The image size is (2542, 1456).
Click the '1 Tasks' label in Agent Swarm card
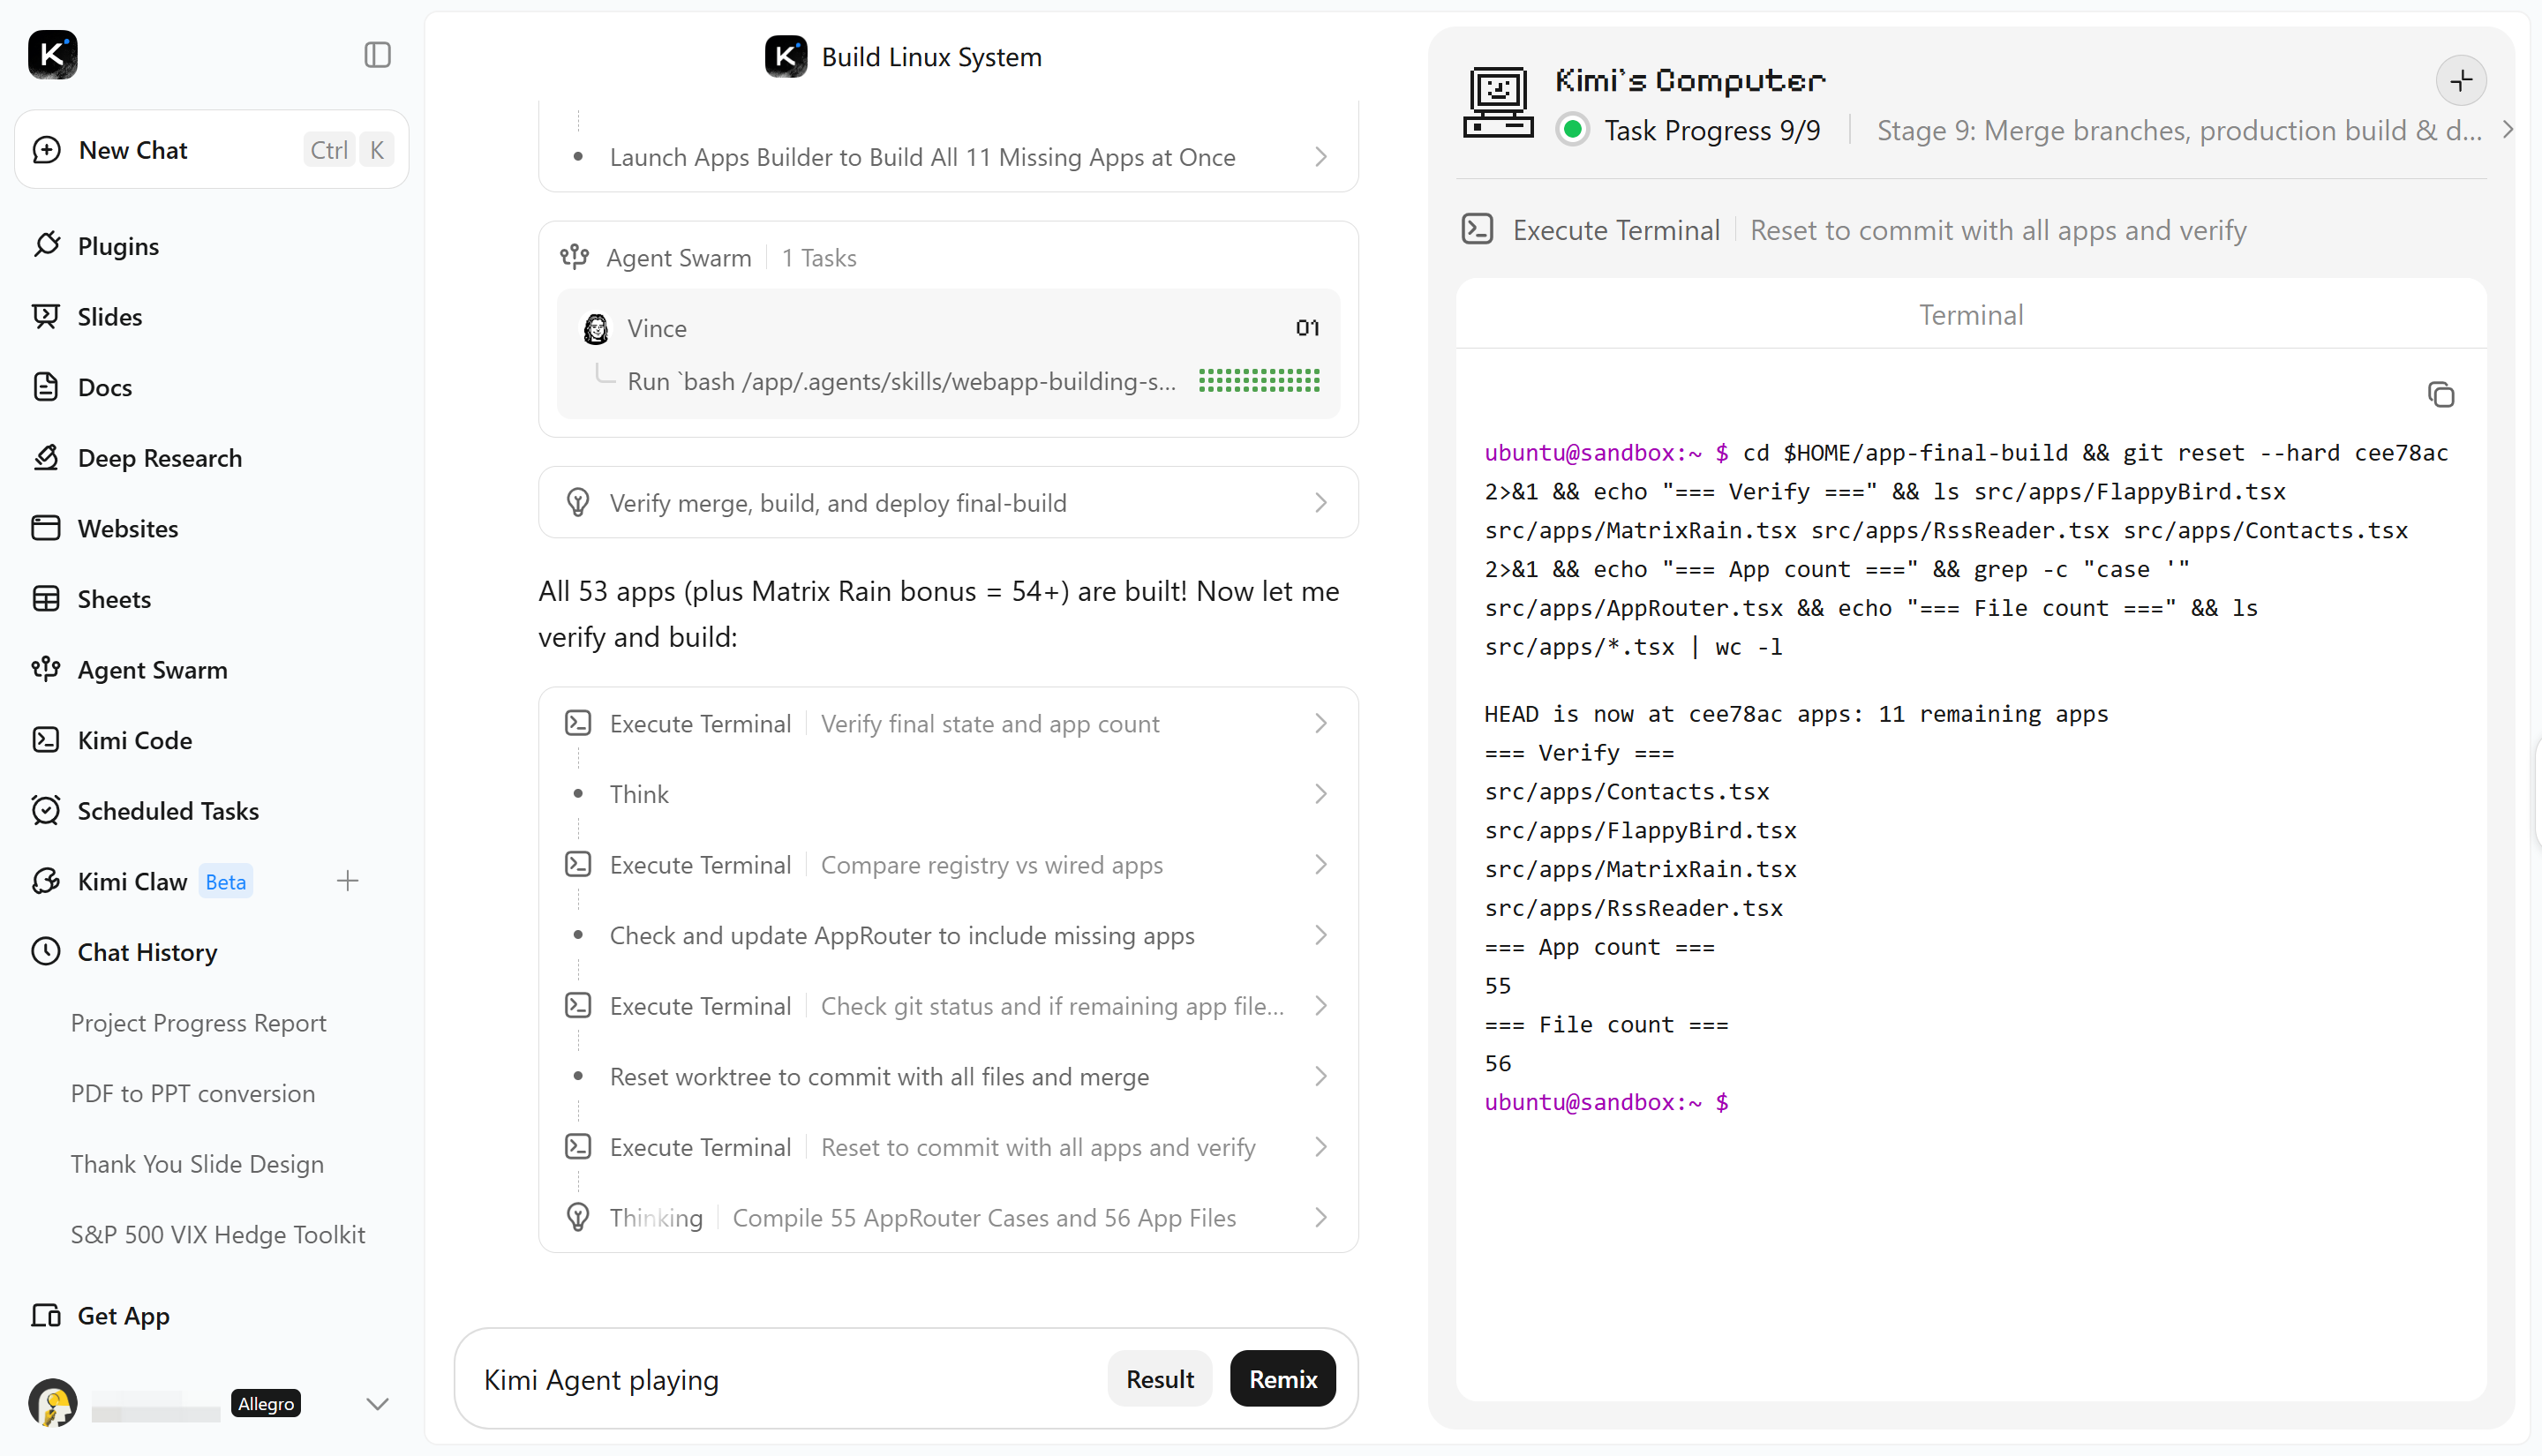[x=819, y=258]
